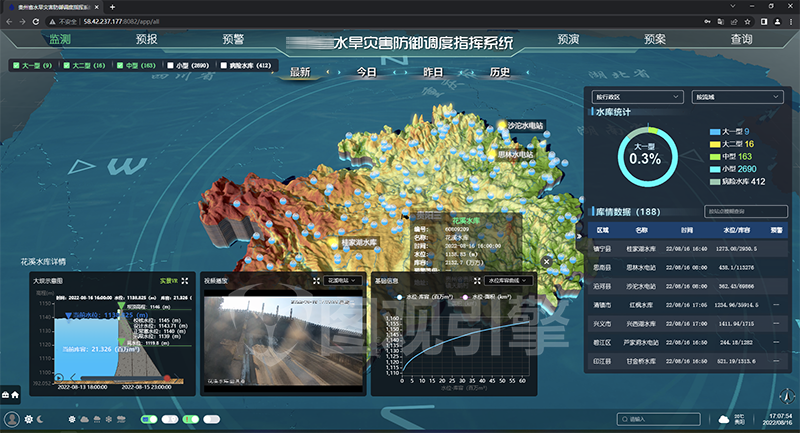Image resolution: width=800 pixels, height=433 pixels.
Task: Bookmark this page with star icon
Action: click(747, 21)
